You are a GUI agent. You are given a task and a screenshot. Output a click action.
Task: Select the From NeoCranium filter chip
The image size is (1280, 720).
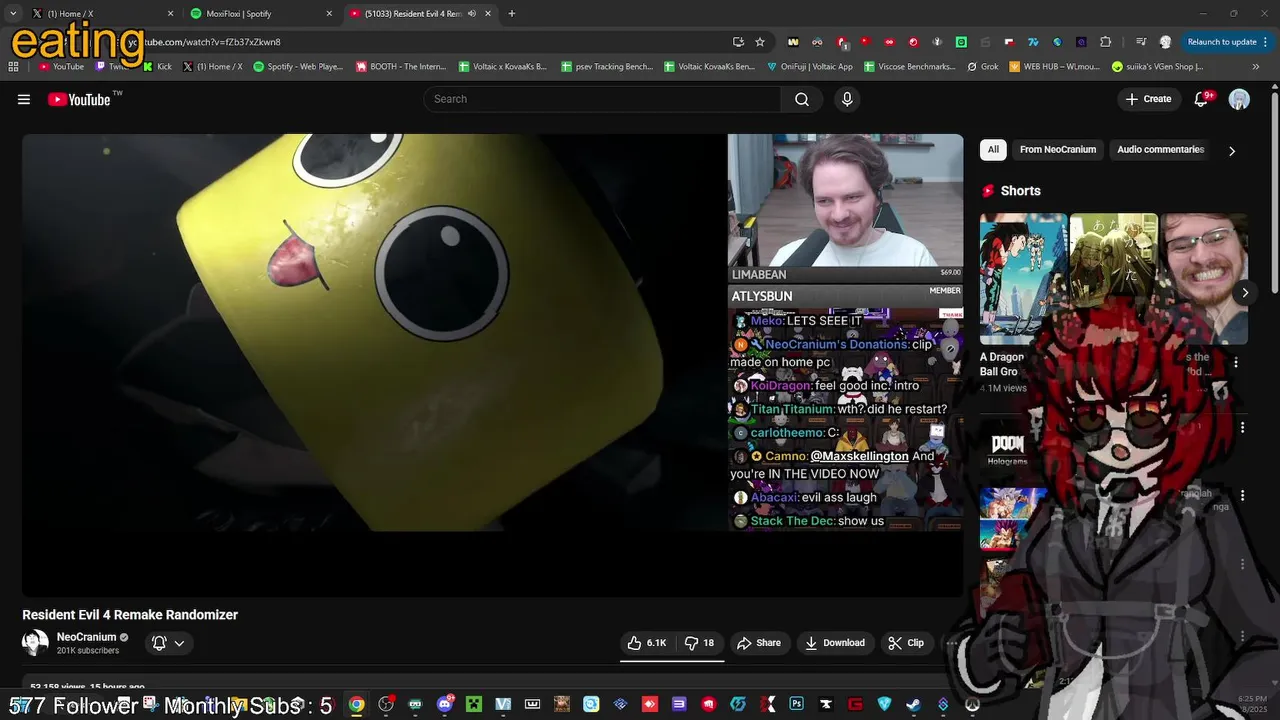(x=1058, y=150)
